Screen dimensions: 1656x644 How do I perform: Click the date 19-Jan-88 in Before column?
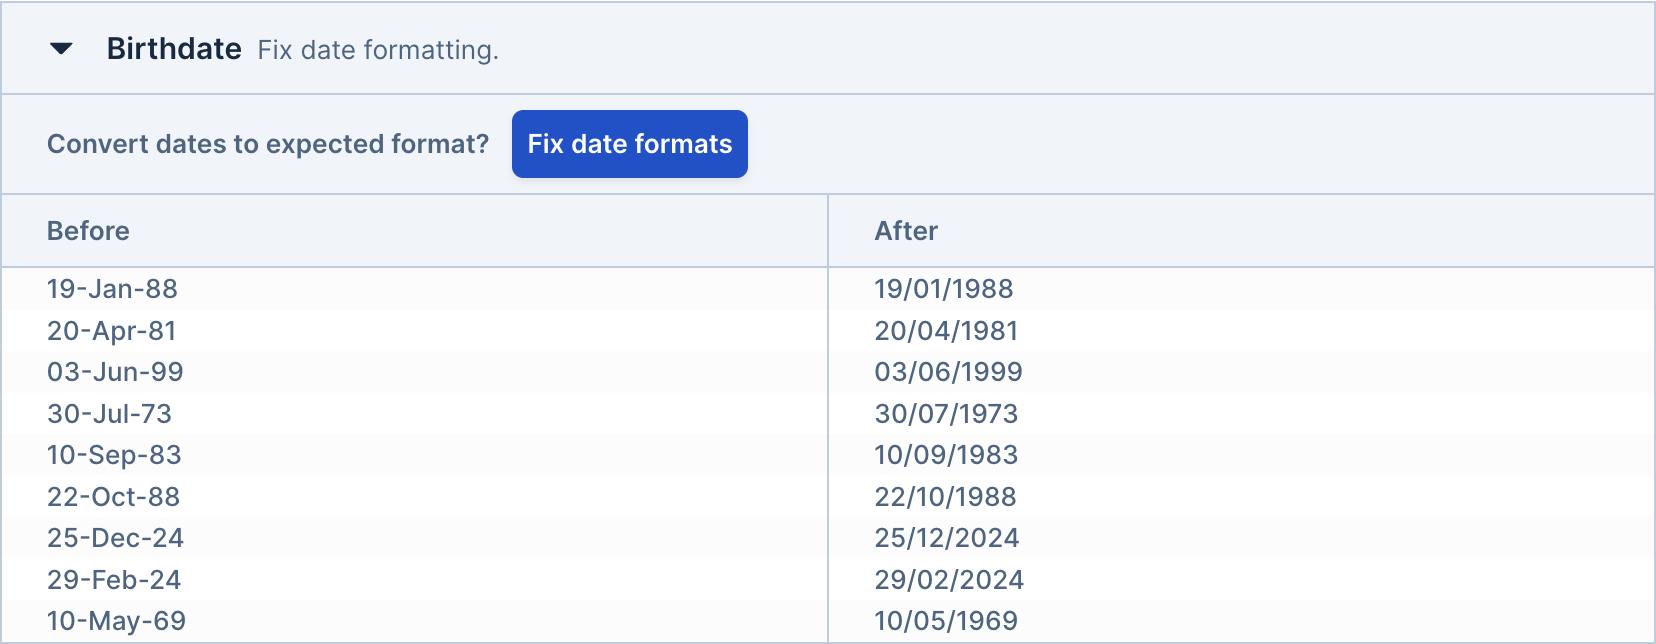[112, 289]
